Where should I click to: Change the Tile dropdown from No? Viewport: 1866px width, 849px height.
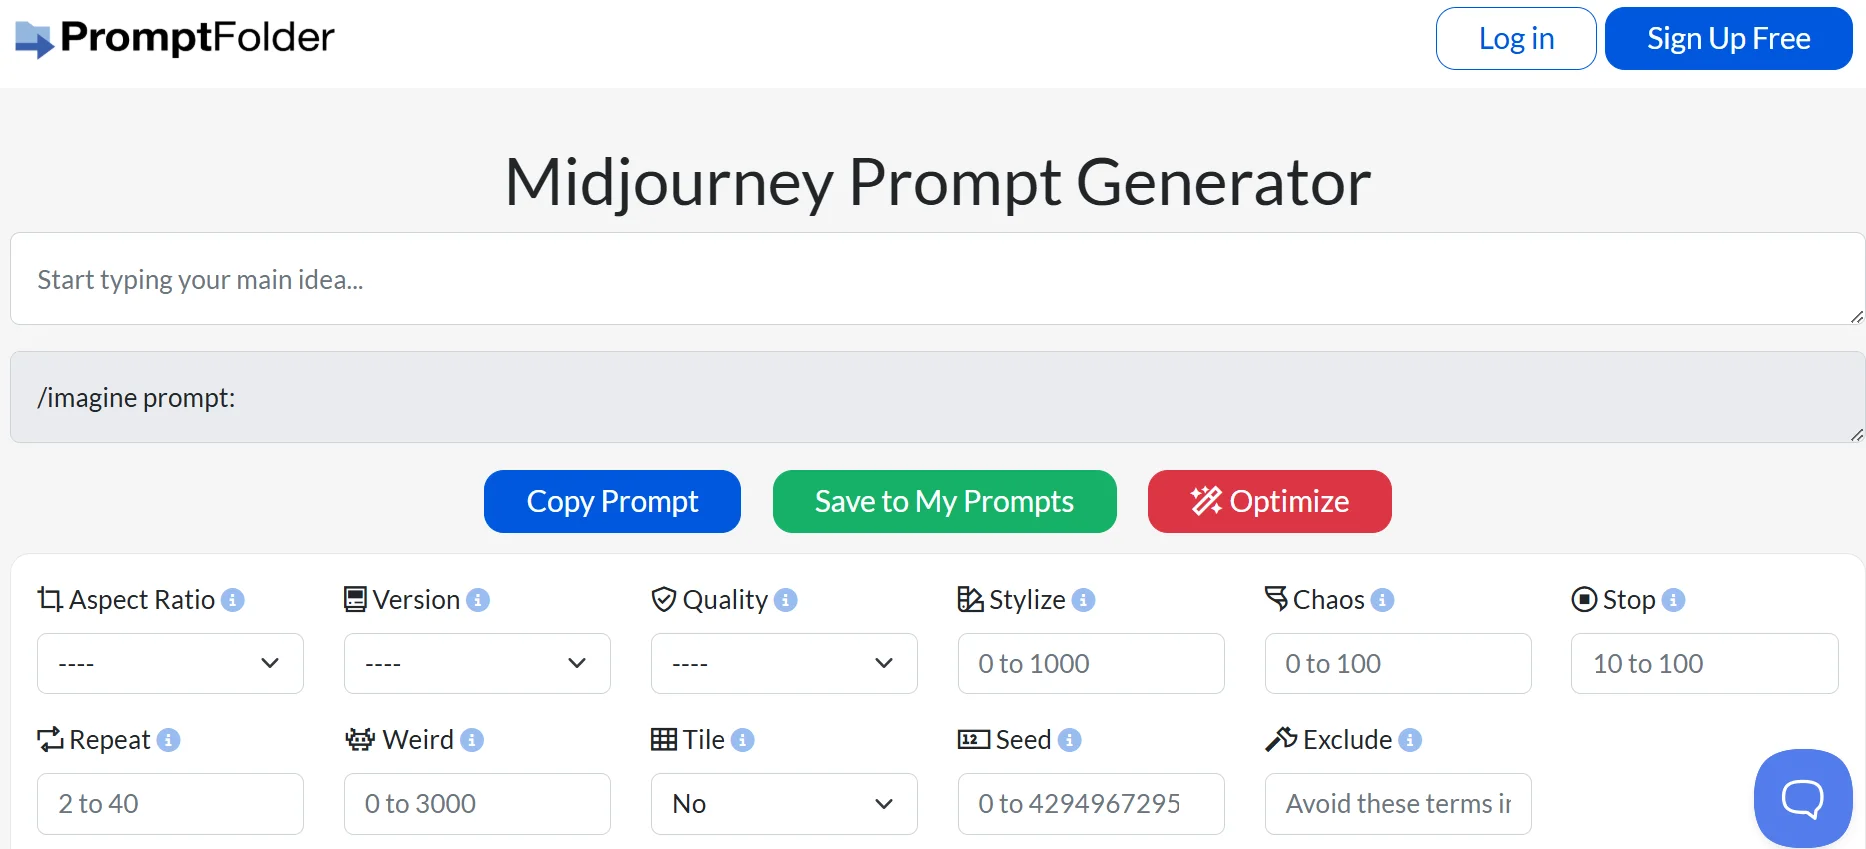(x=783, y=804)
